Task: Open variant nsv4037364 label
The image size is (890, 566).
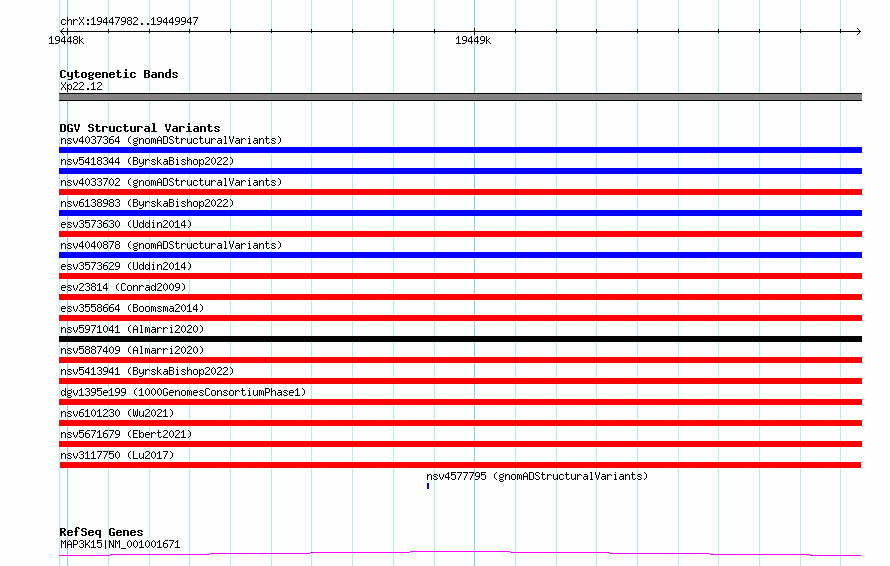Action: click(x=171, y=140)
